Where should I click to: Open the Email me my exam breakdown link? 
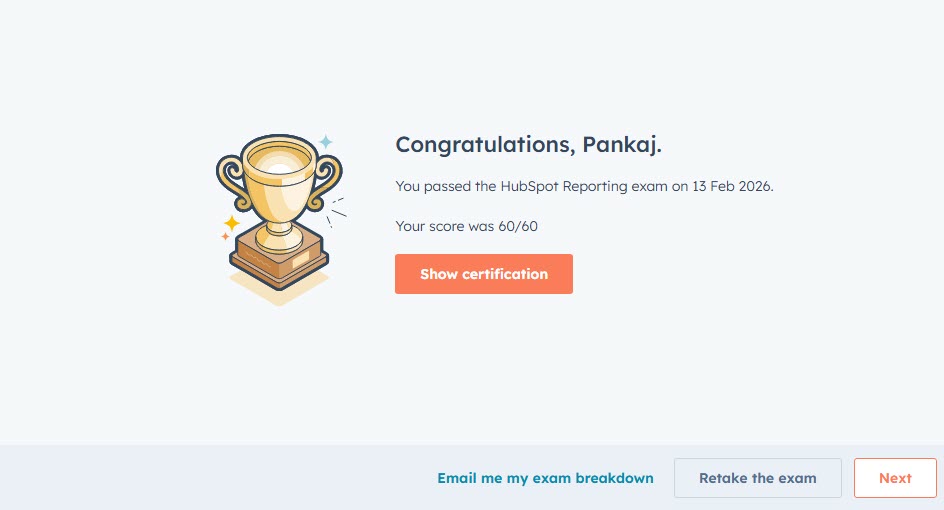click(x=545, y=478)
